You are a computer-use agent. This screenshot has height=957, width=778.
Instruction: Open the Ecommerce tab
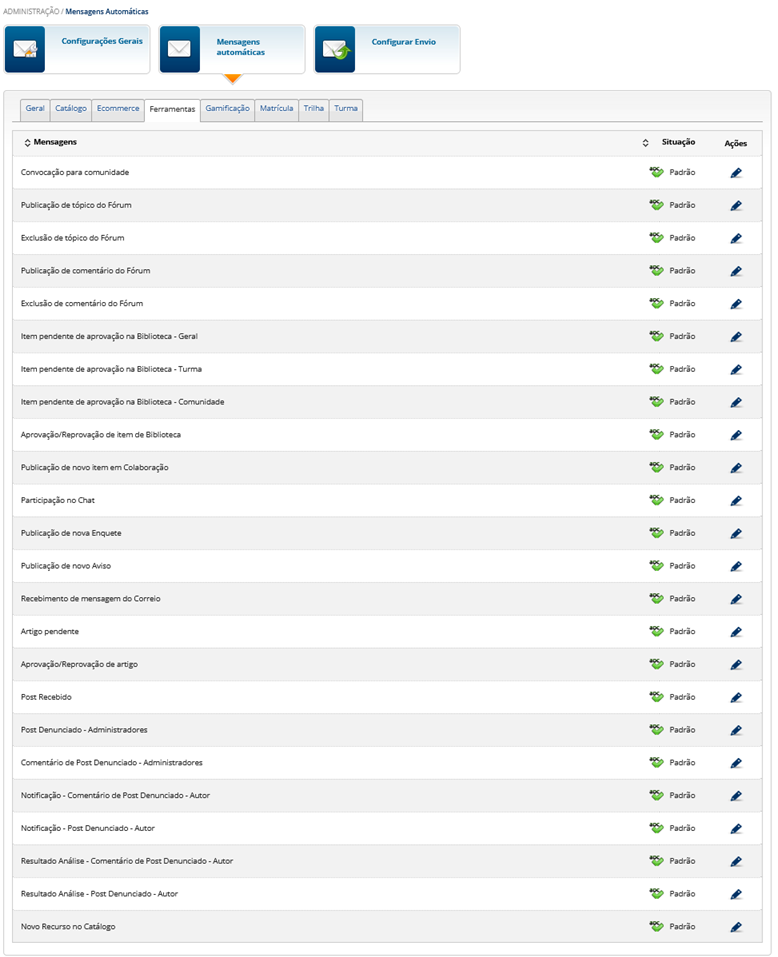point(118,108)
